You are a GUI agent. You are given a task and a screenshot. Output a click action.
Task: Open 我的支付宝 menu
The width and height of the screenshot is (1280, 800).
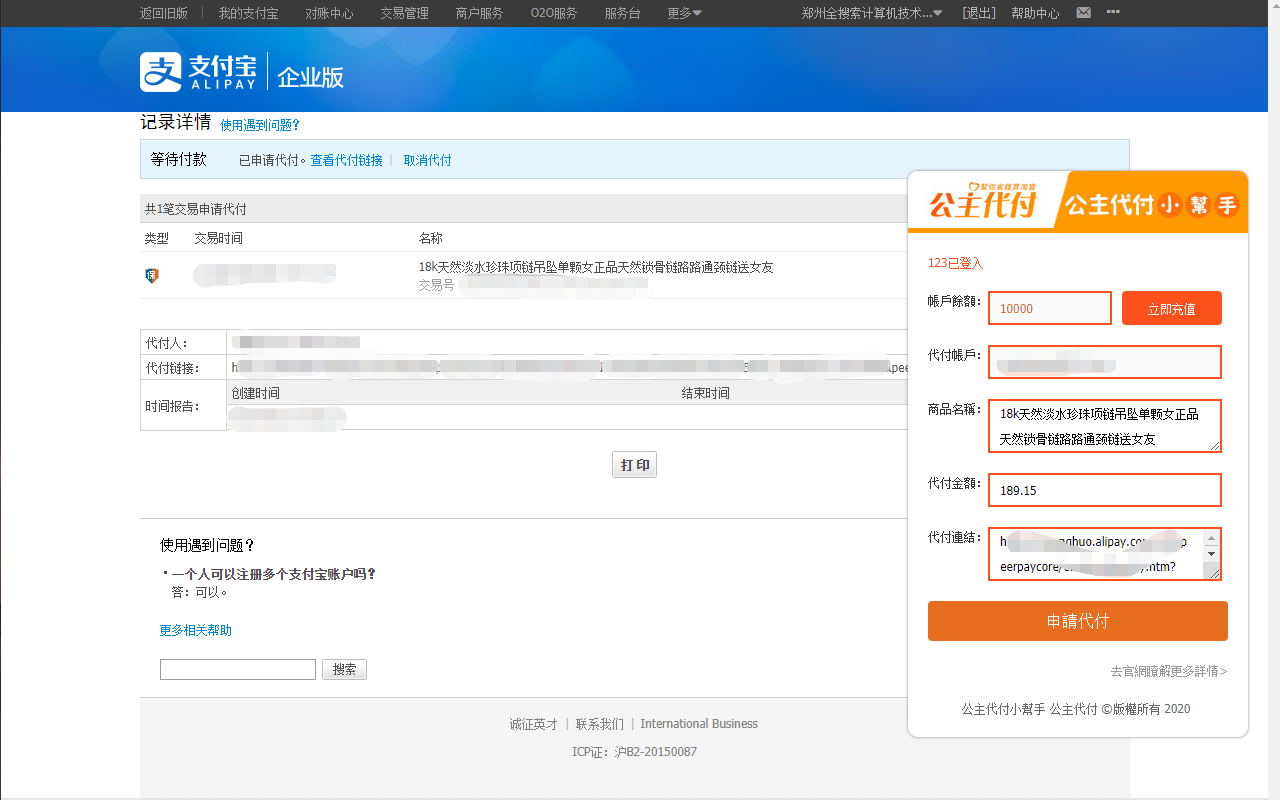click(x=248, y=13)
